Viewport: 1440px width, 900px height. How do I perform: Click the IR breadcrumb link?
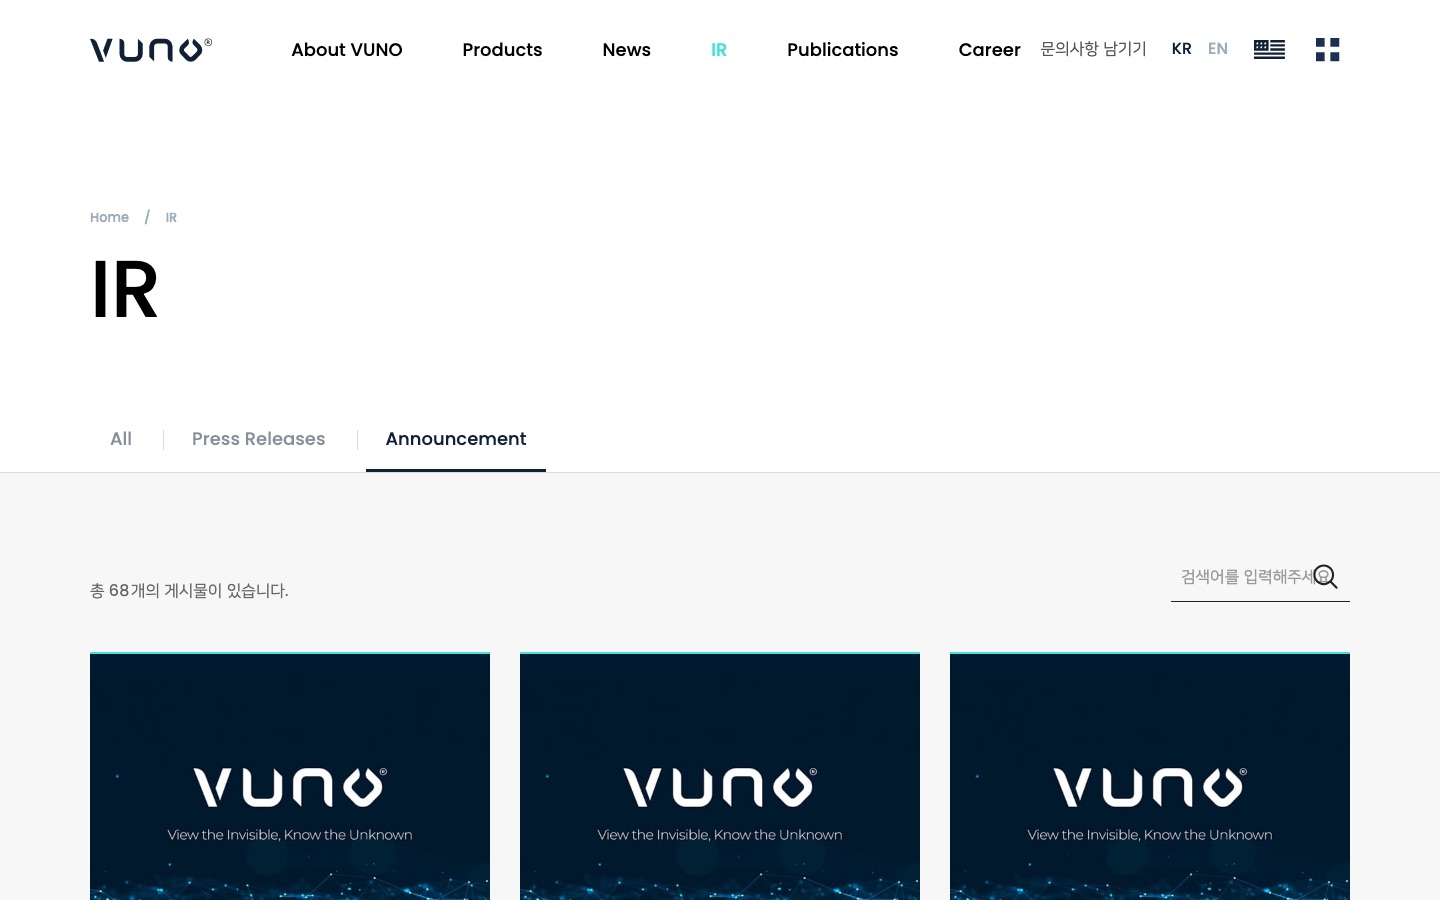coord(171,217)
